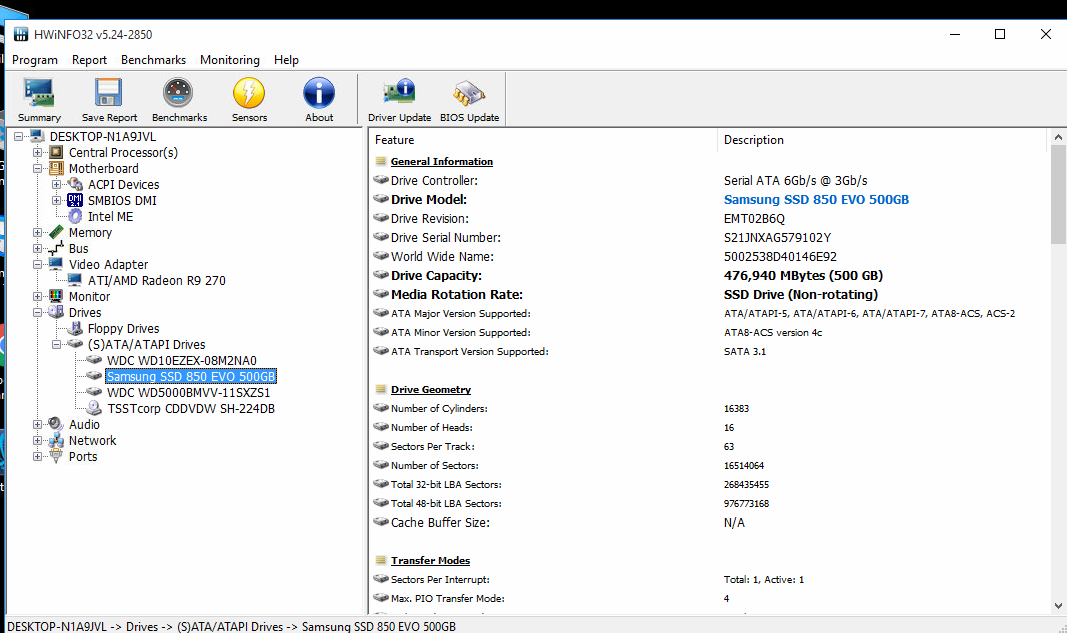Expand the Memory node
This screenshot has width=1067, height=633.
click(x=37, y=233)
